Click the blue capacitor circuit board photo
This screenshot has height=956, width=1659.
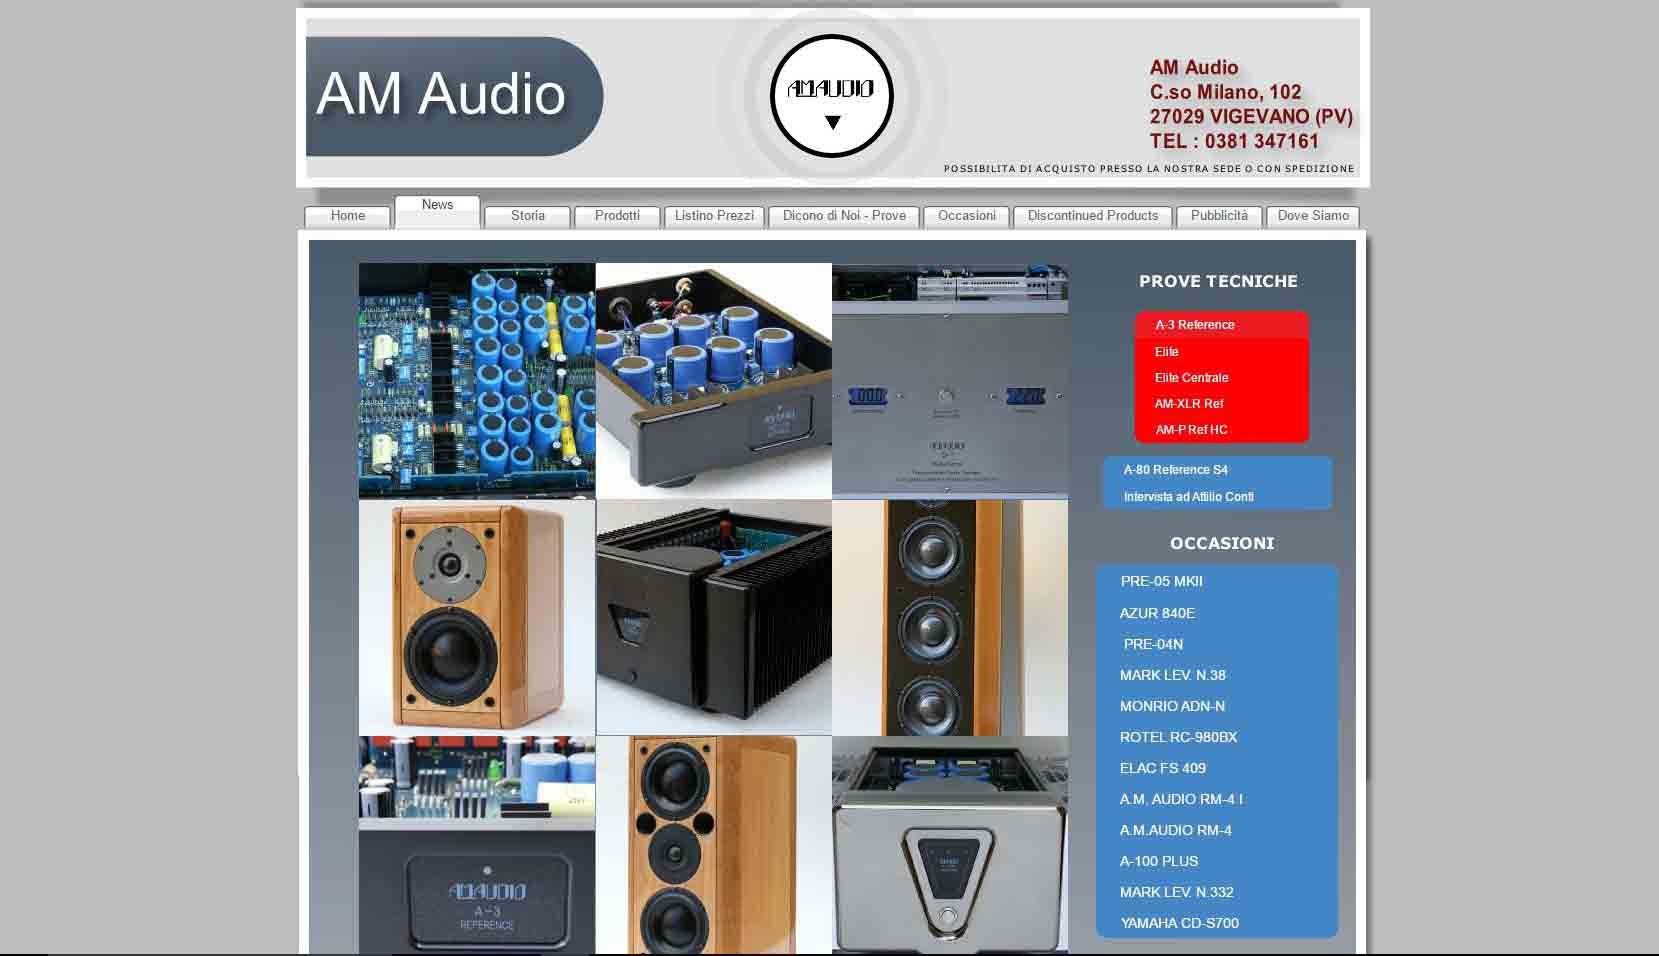[x=477, y=381]
